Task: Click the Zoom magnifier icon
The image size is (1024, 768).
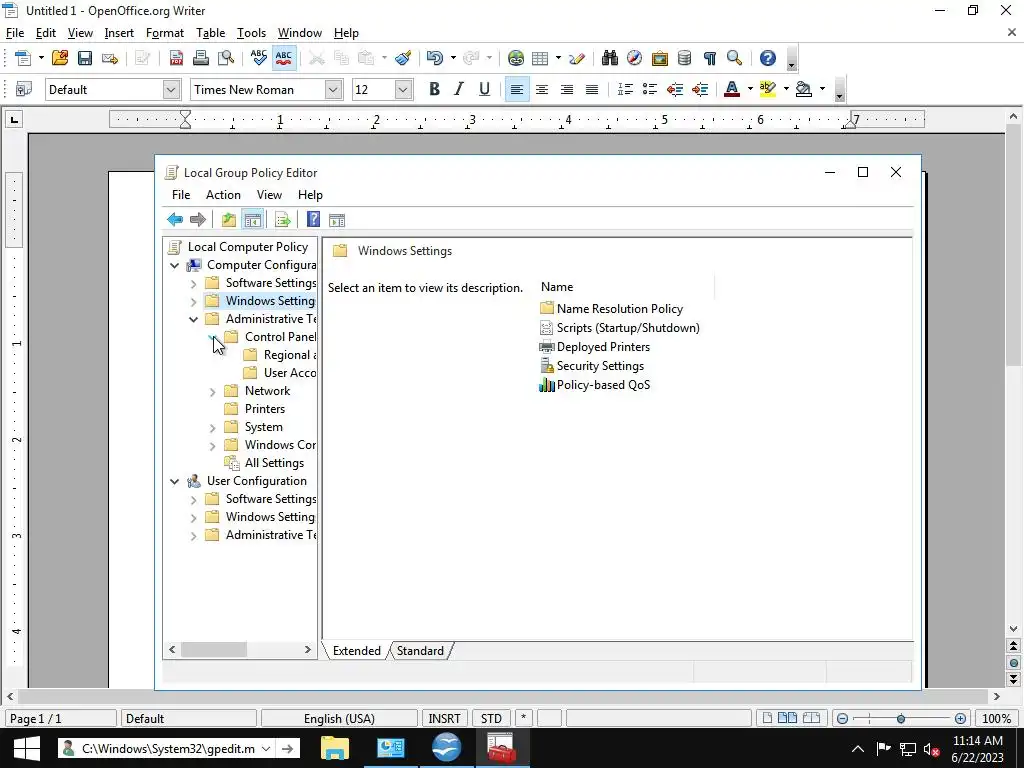Action: (735, 58)
